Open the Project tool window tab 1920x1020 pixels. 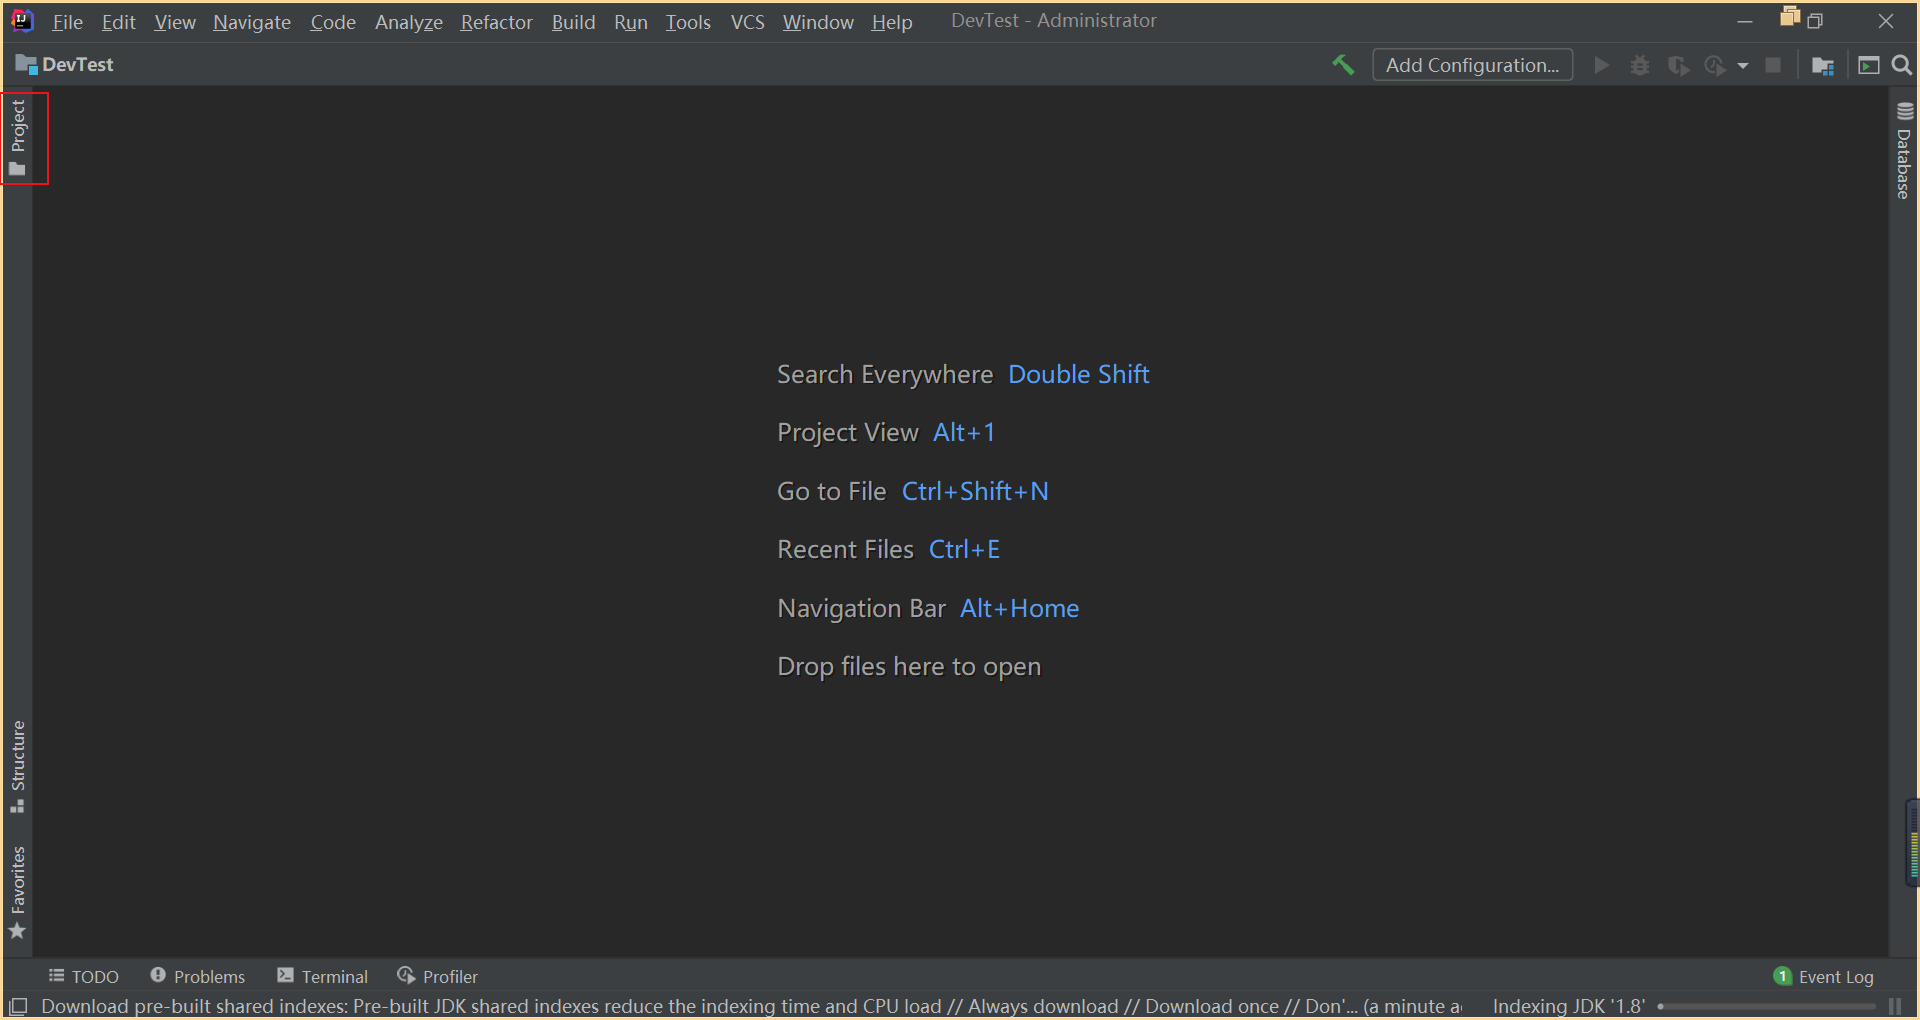click(18, 138)
